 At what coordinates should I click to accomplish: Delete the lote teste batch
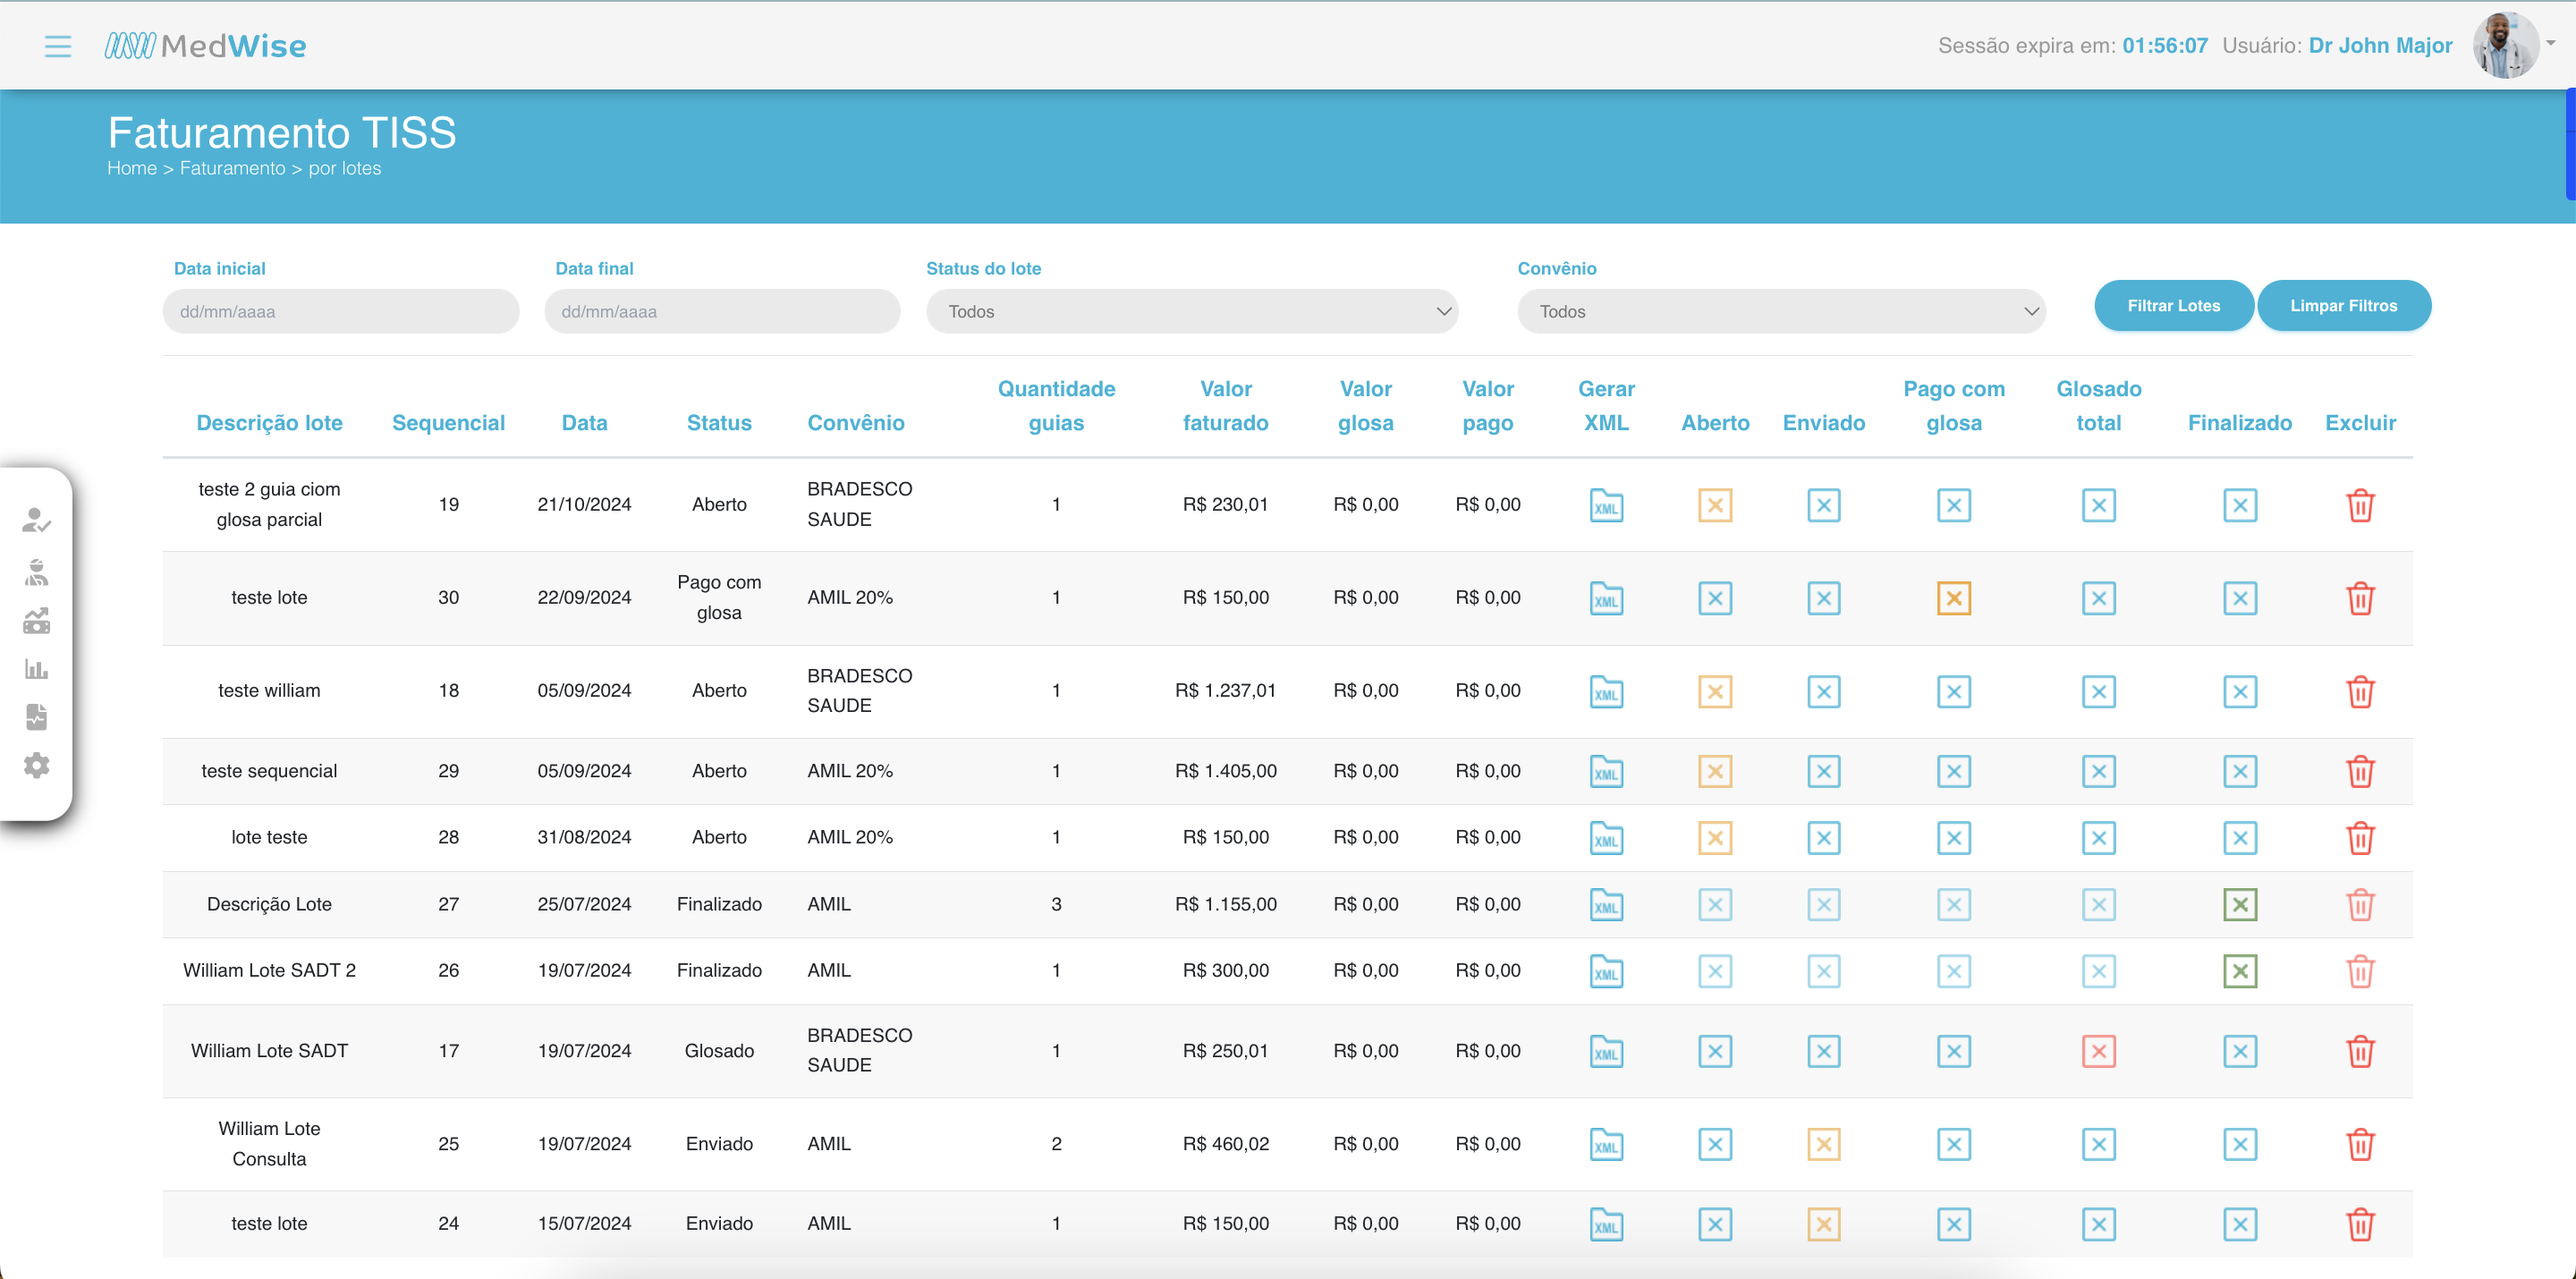tap(2360, 838)
